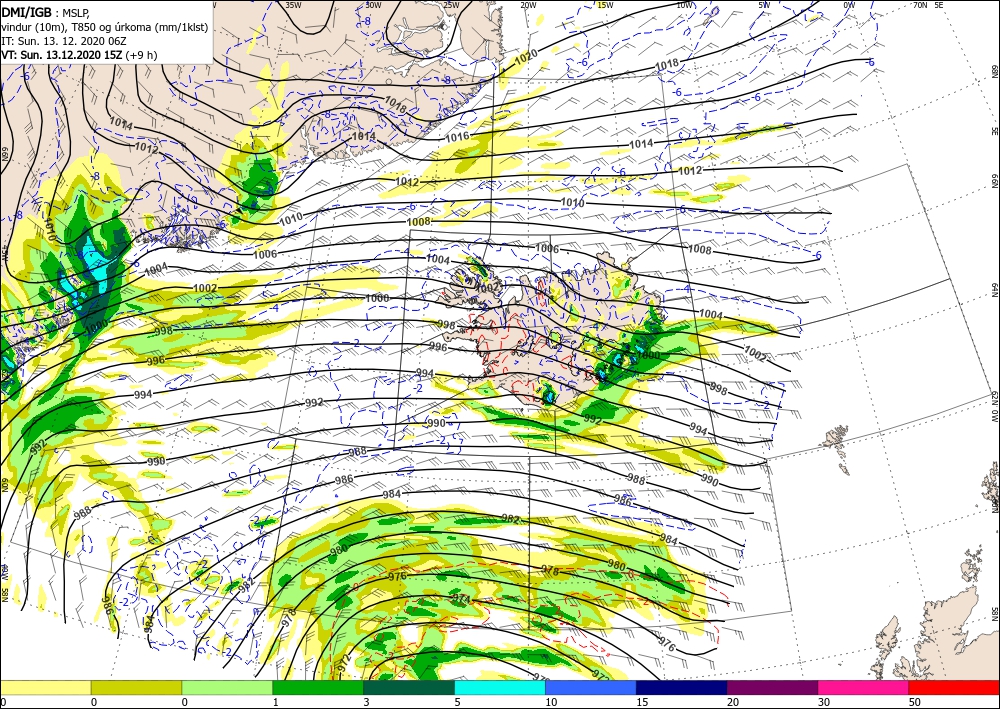Image resolution: width=1000 pixels, height=709 pixels.
Task: Select the dark green 3 mm legend swatch
Action: 409,687
